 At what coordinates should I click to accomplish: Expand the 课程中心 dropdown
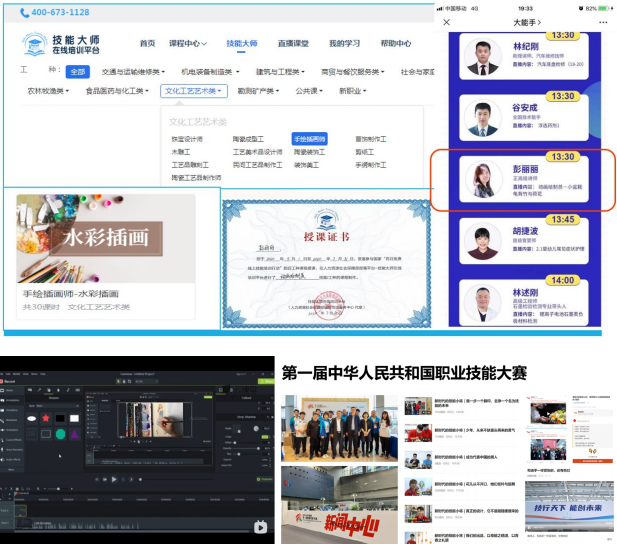187,44
